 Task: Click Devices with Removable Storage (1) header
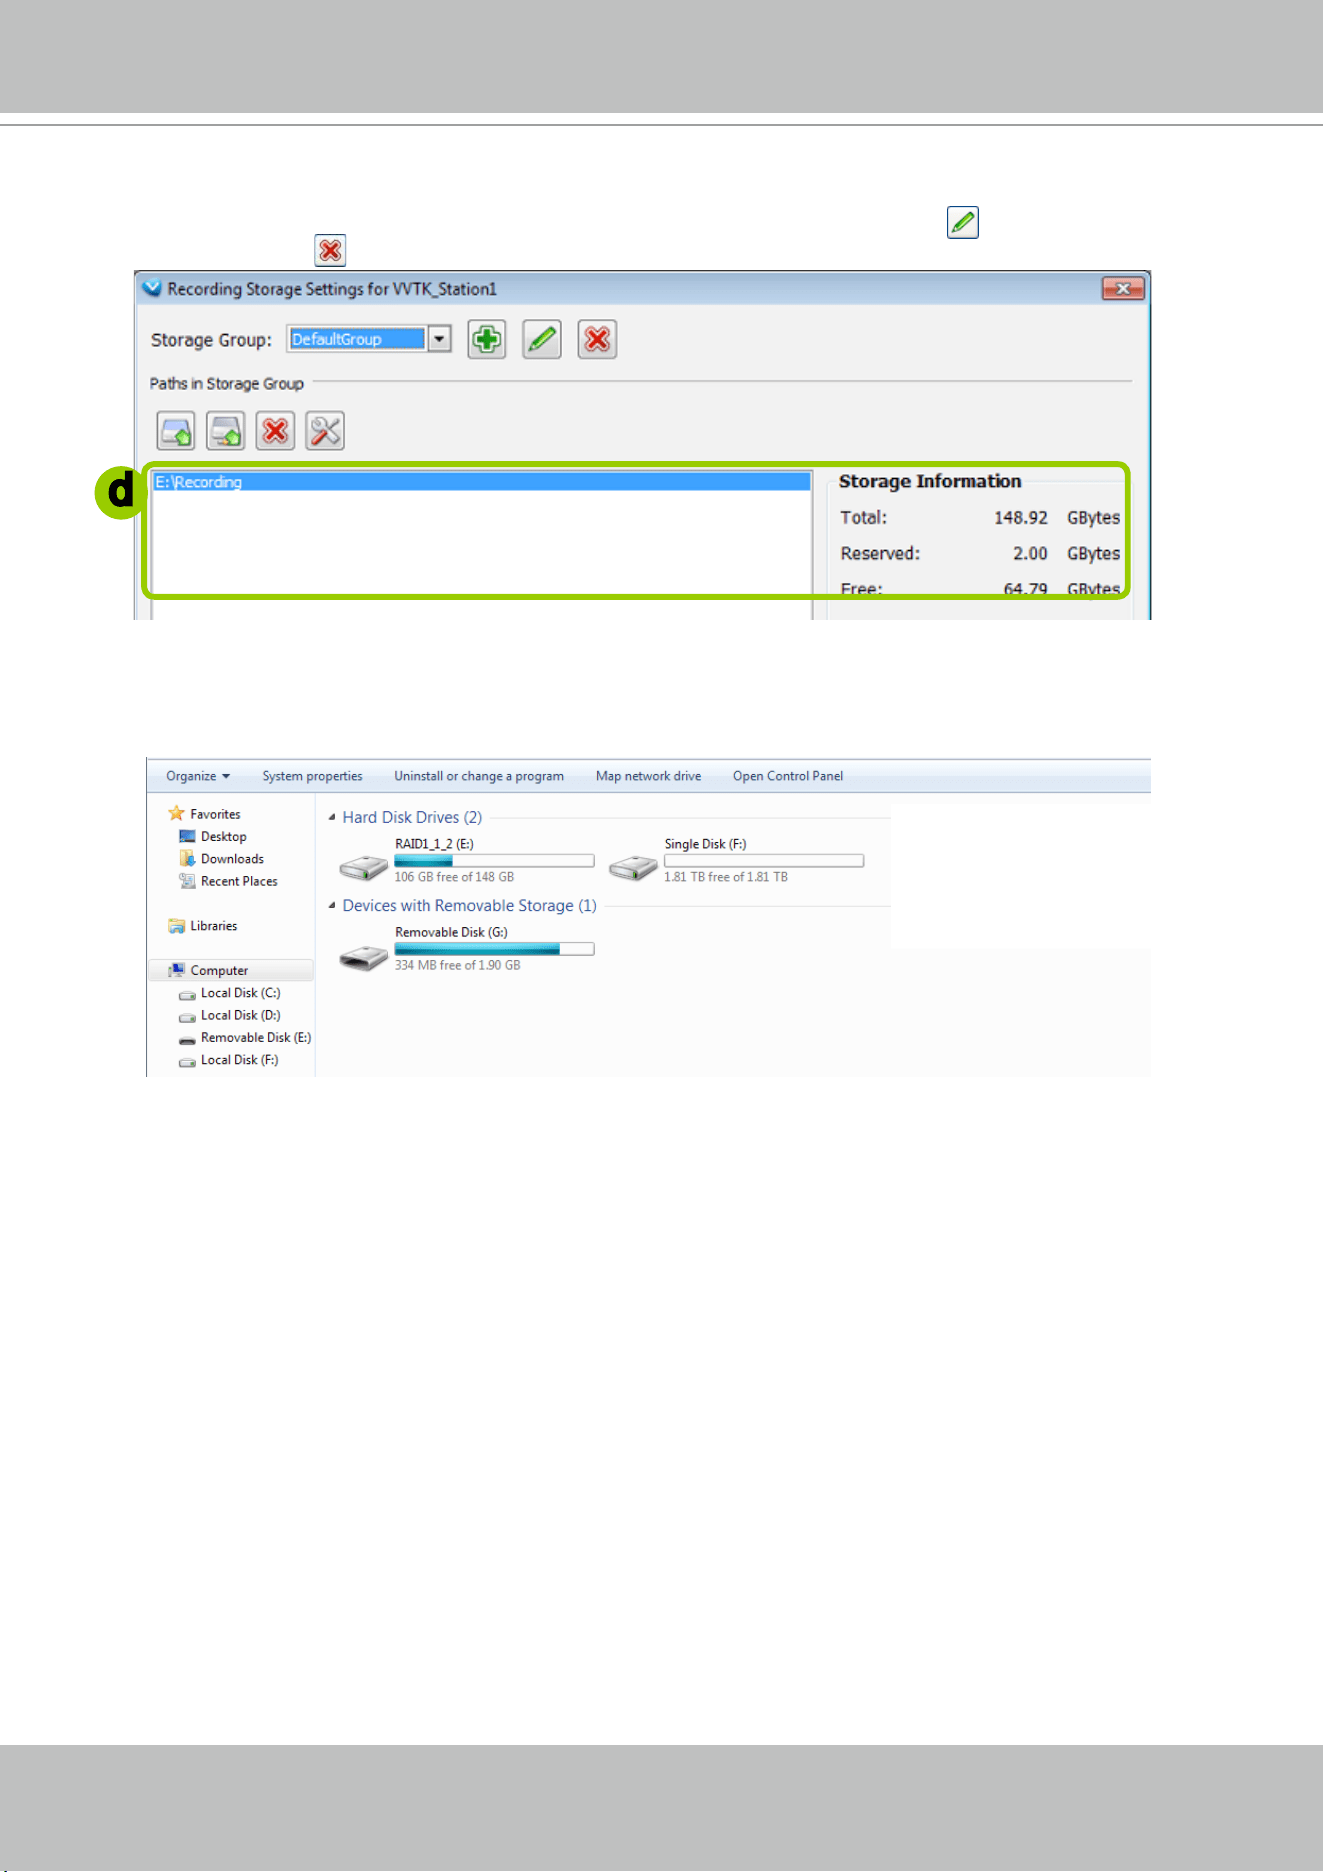point(470,905)
